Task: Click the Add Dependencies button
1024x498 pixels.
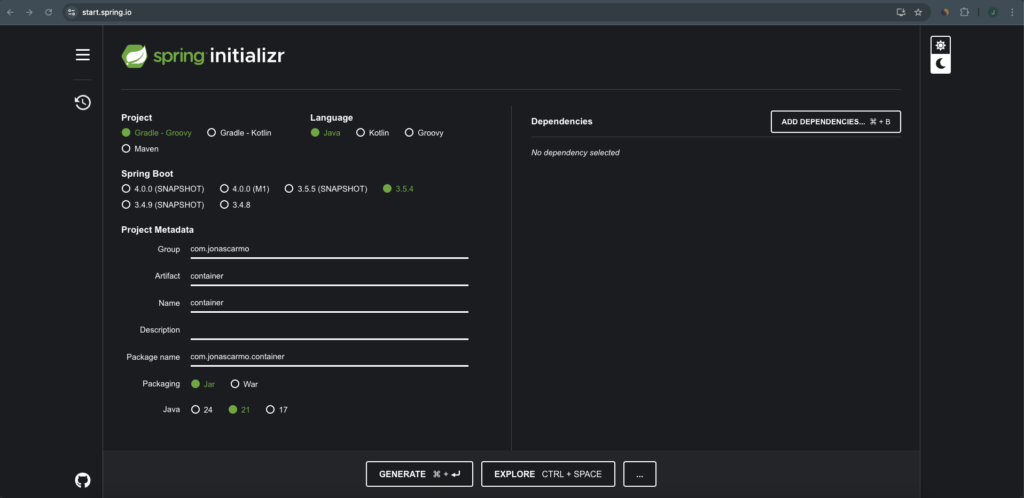Action: [836, 121]
